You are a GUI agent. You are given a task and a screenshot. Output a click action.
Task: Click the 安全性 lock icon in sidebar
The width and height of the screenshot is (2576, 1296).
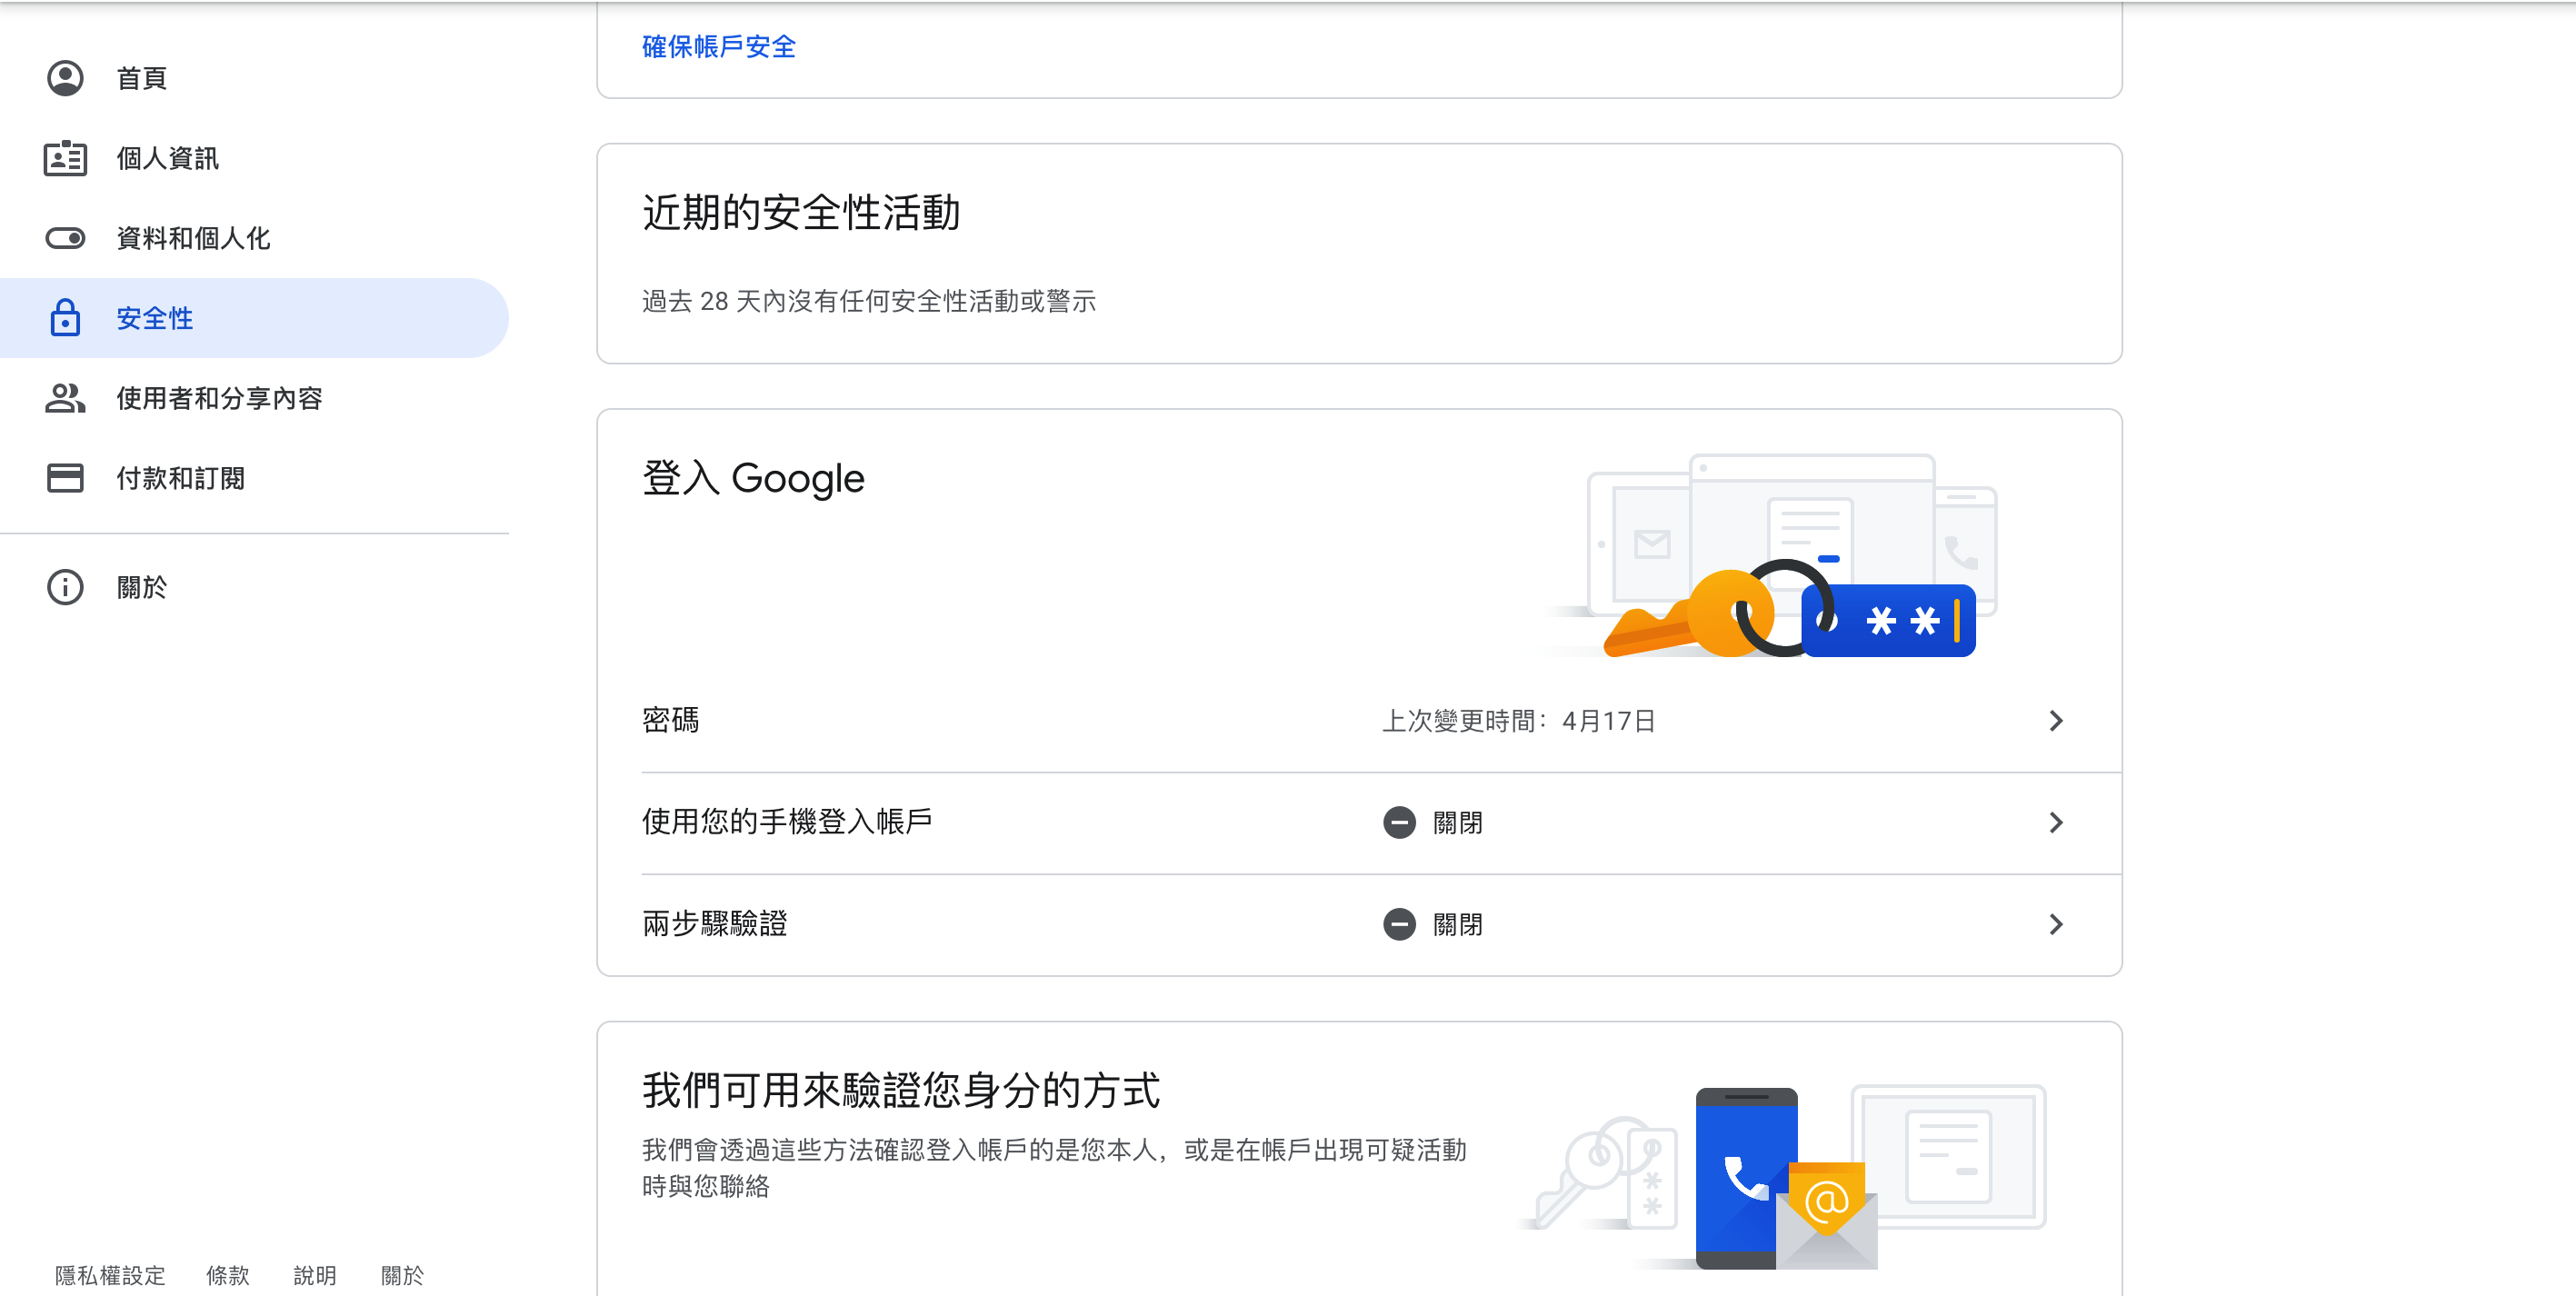coord(65,318)
